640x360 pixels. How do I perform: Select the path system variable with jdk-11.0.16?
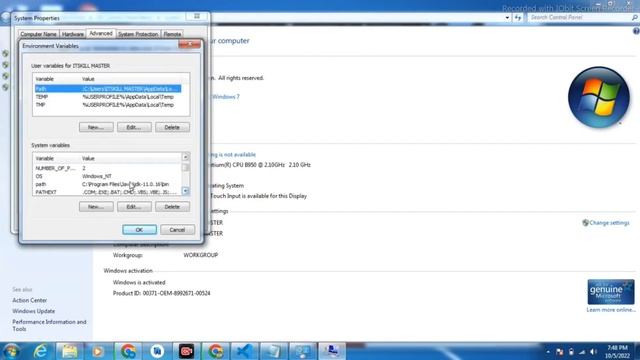[108, 184]
